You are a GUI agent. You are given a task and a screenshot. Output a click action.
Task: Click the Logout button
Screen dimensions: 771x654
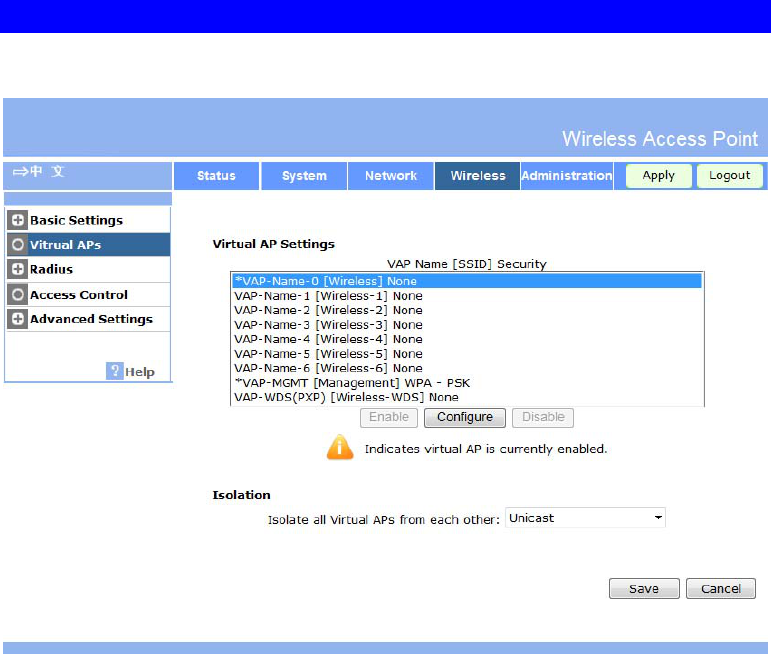coord(730,176)
